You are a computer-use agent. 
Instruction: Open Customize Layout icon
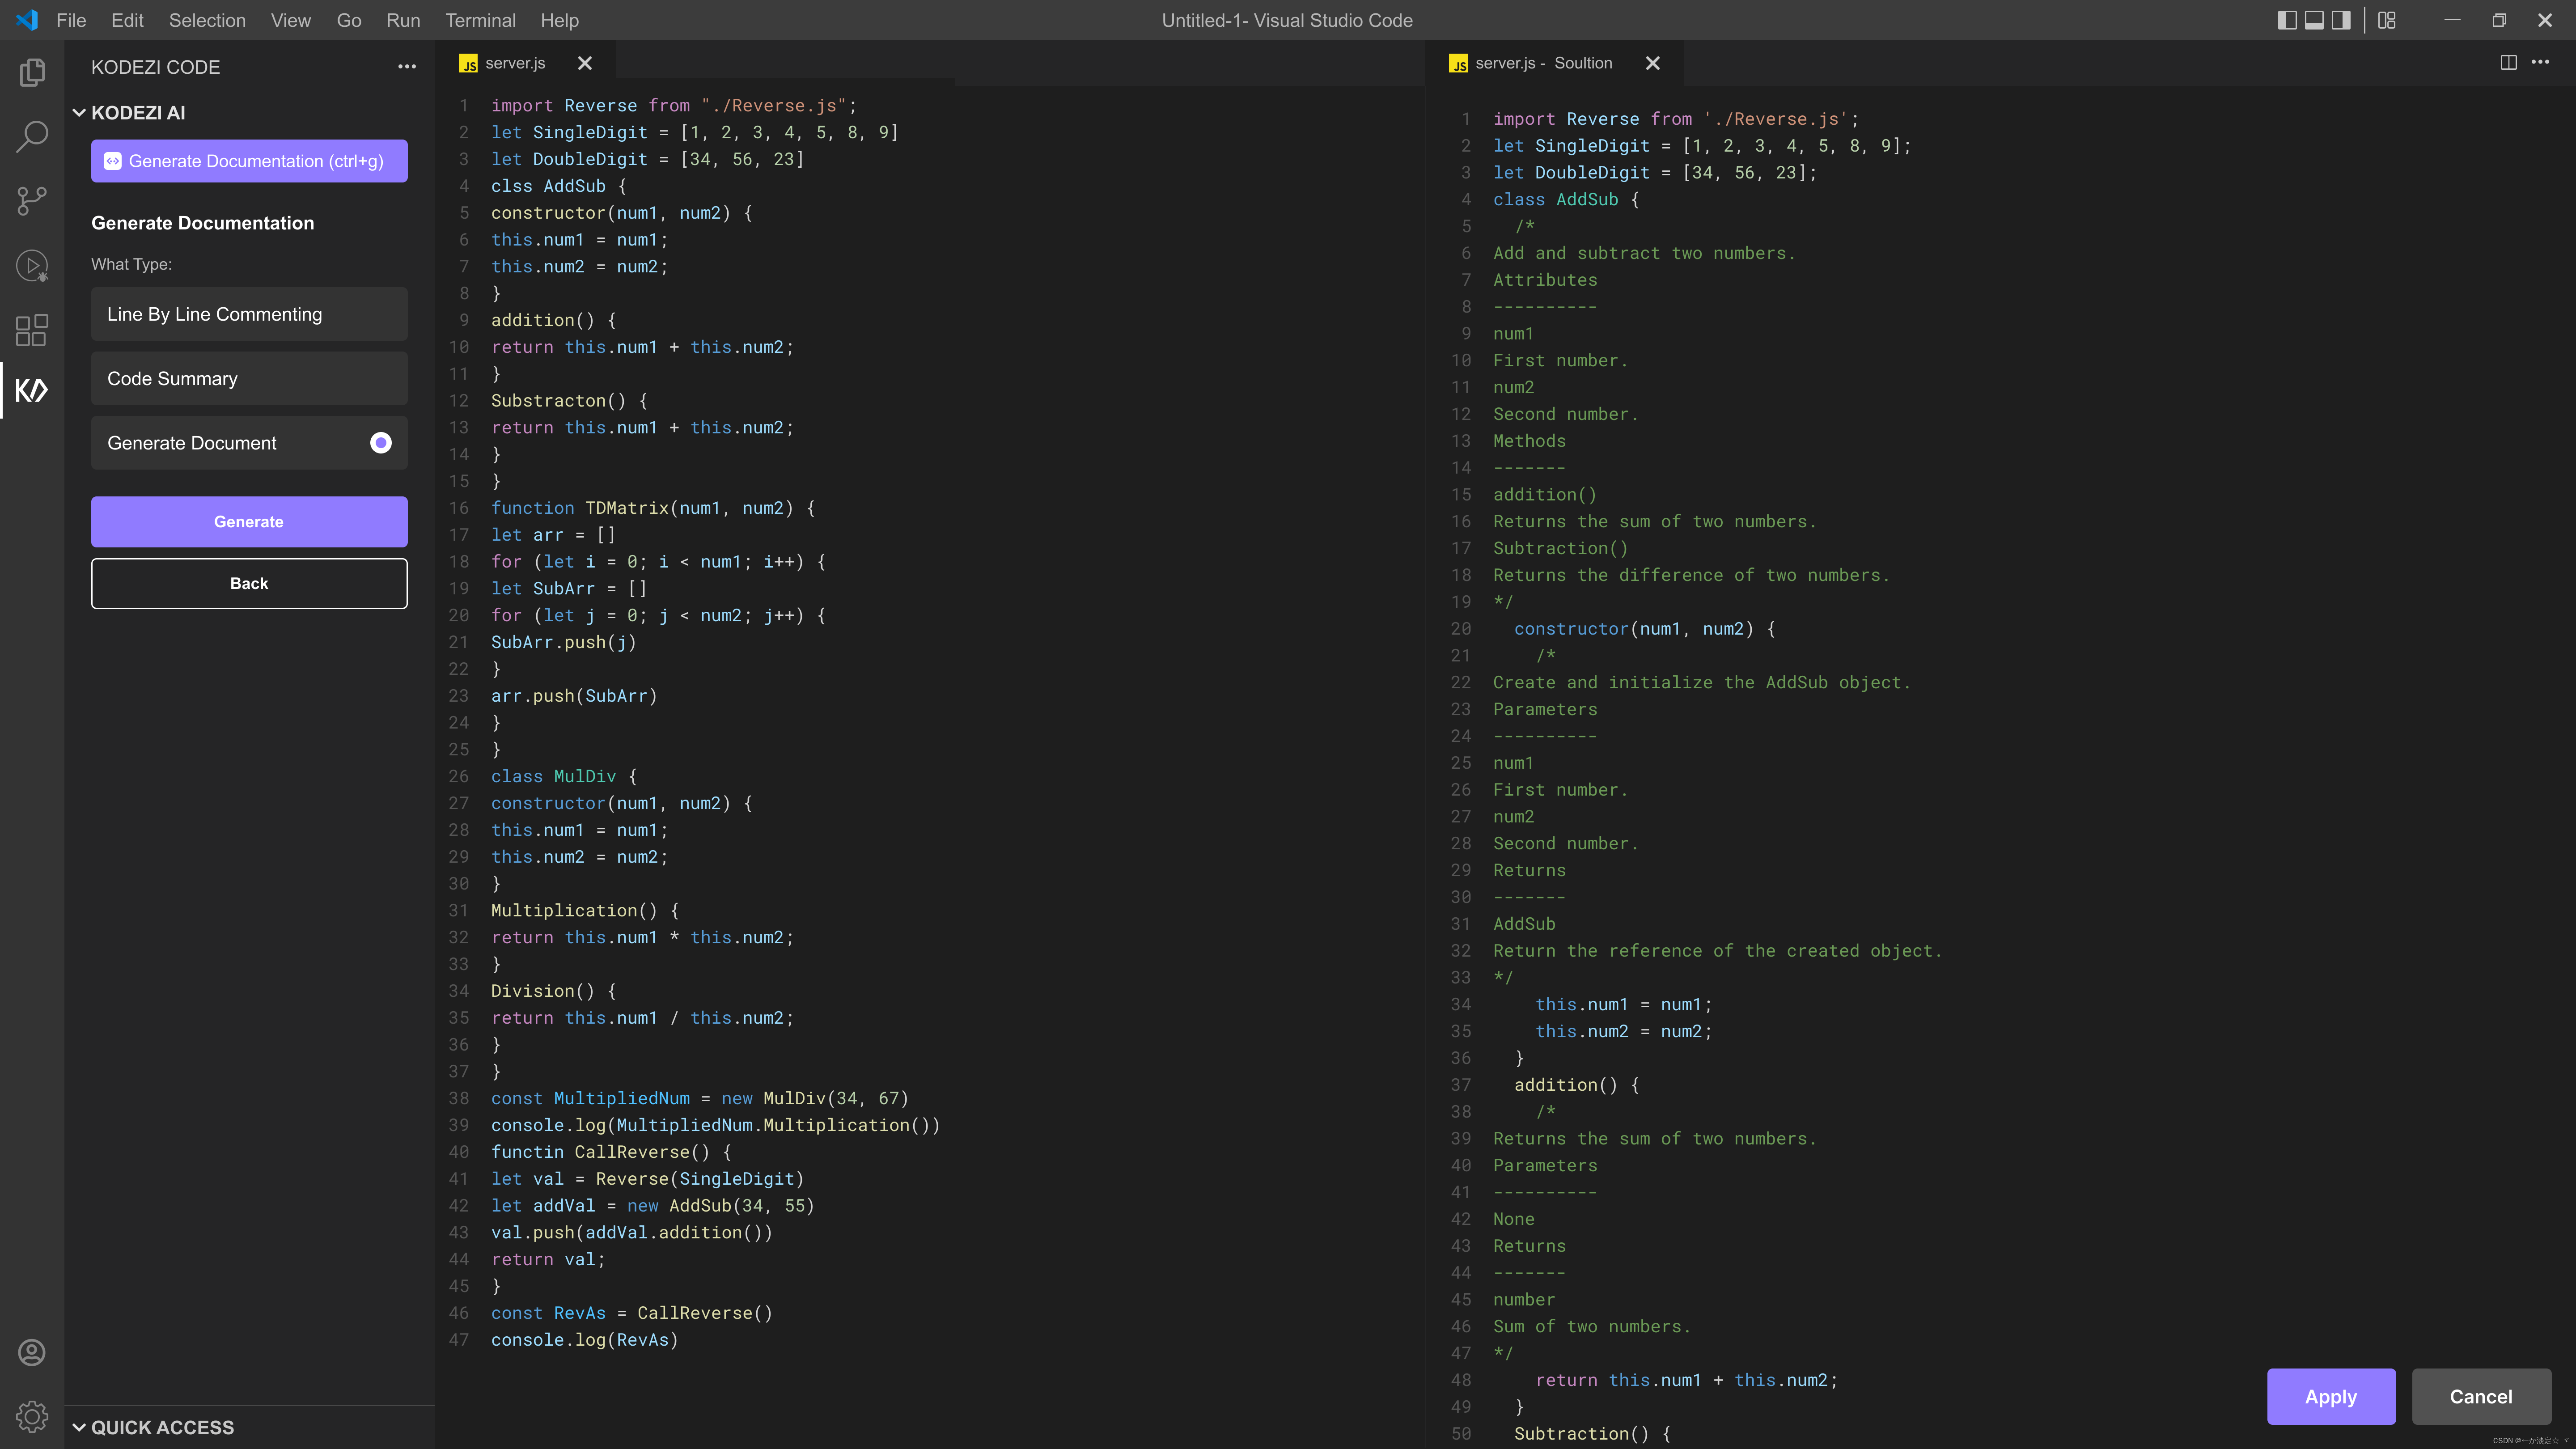(2387, 20)
